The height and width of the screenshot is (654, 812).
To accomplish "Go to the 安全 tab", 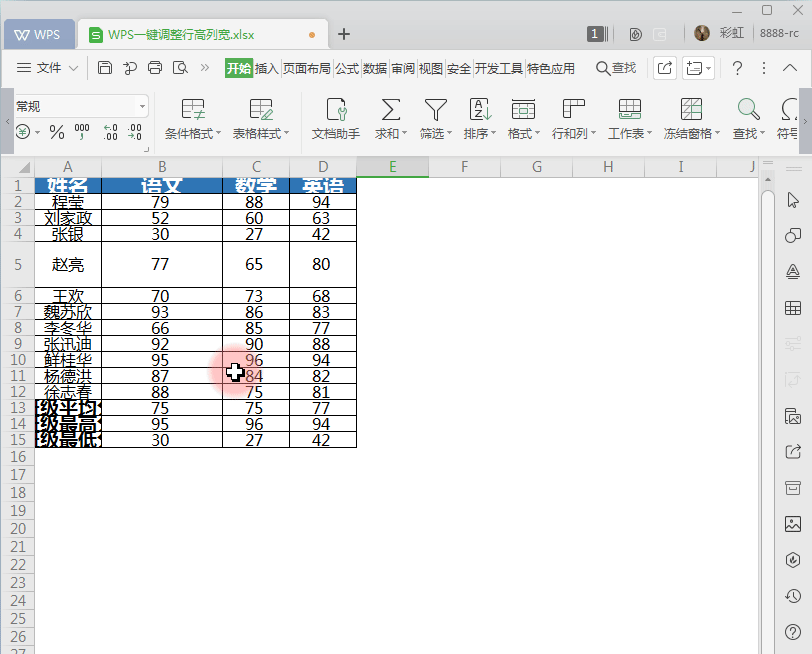I will click(459, 68).
